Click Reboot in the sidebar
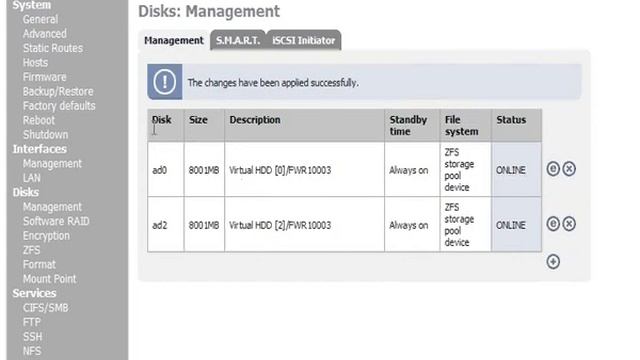The image size is (640, 360). click(39, 120)
